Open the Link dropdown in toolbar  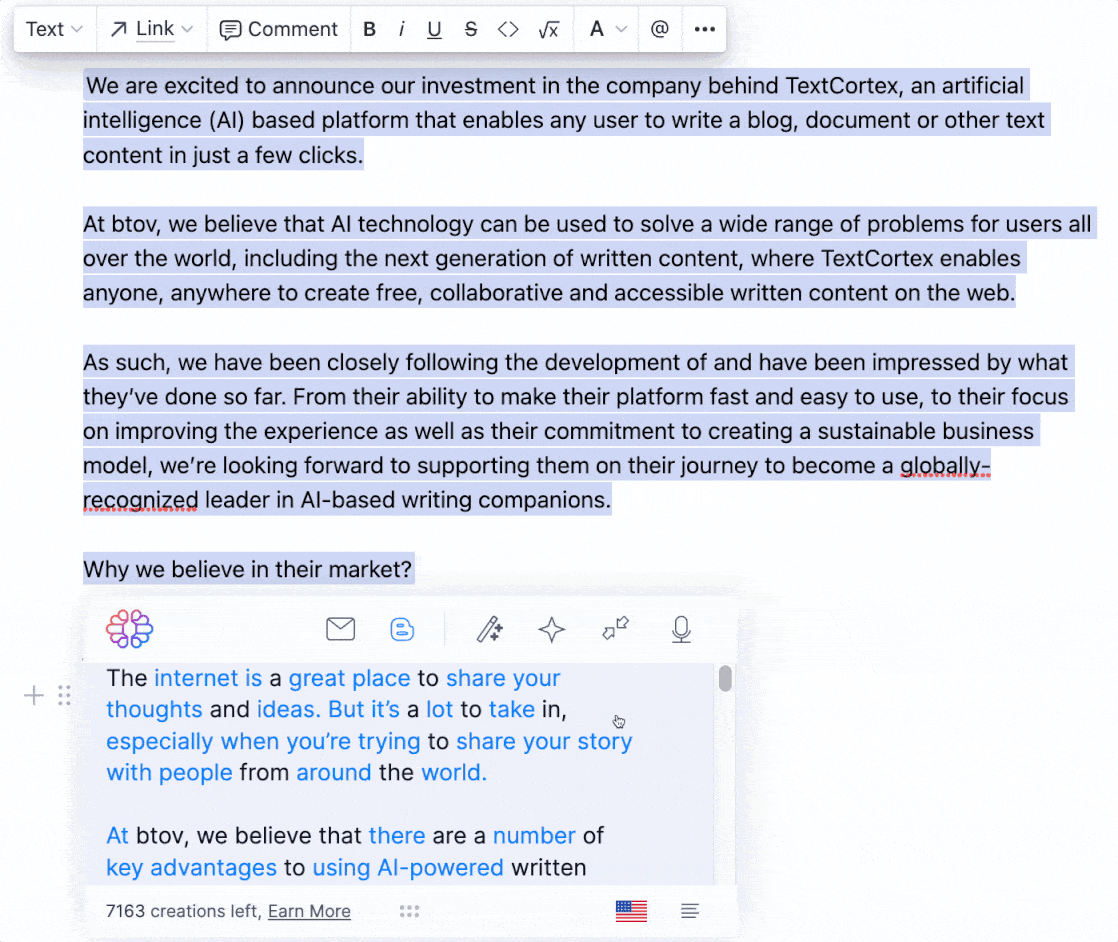click(152, 29)
